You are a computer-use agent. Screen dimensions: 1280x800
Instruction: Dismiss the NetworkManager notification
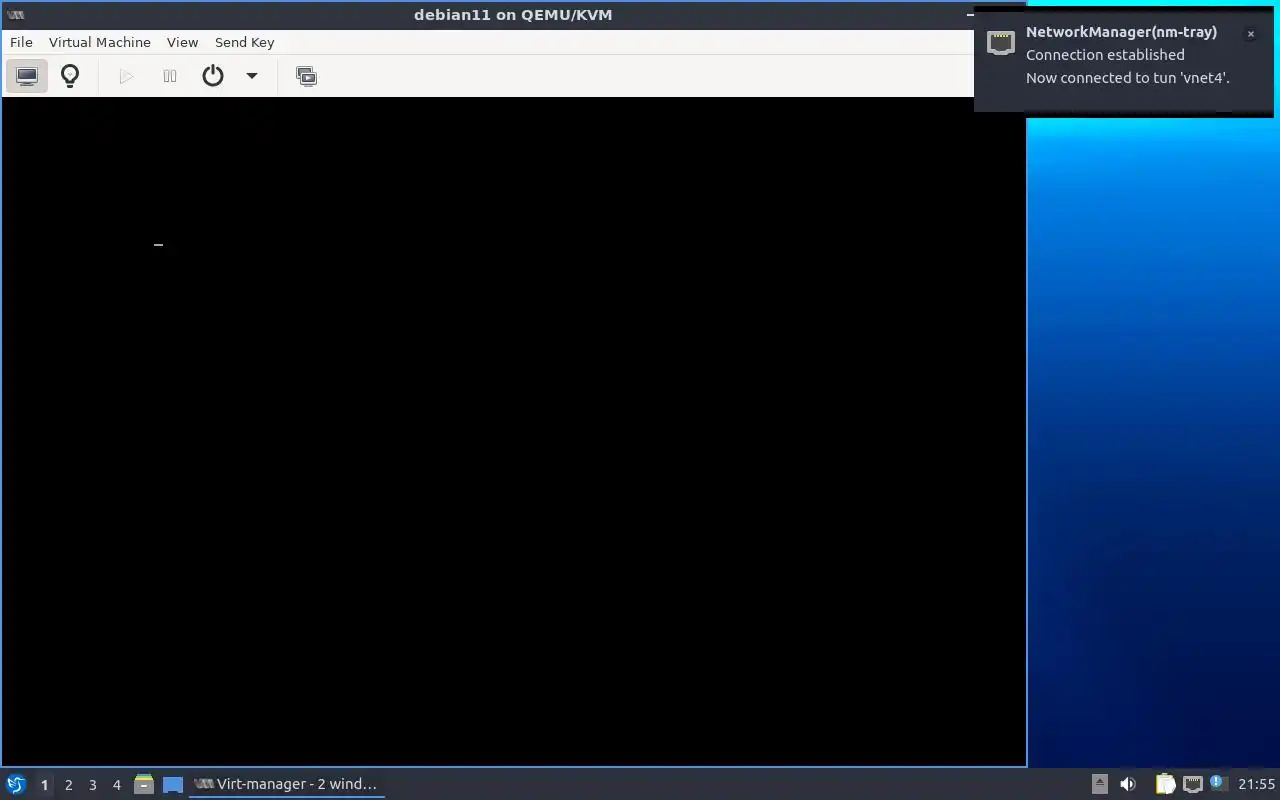click(1250, 34)
